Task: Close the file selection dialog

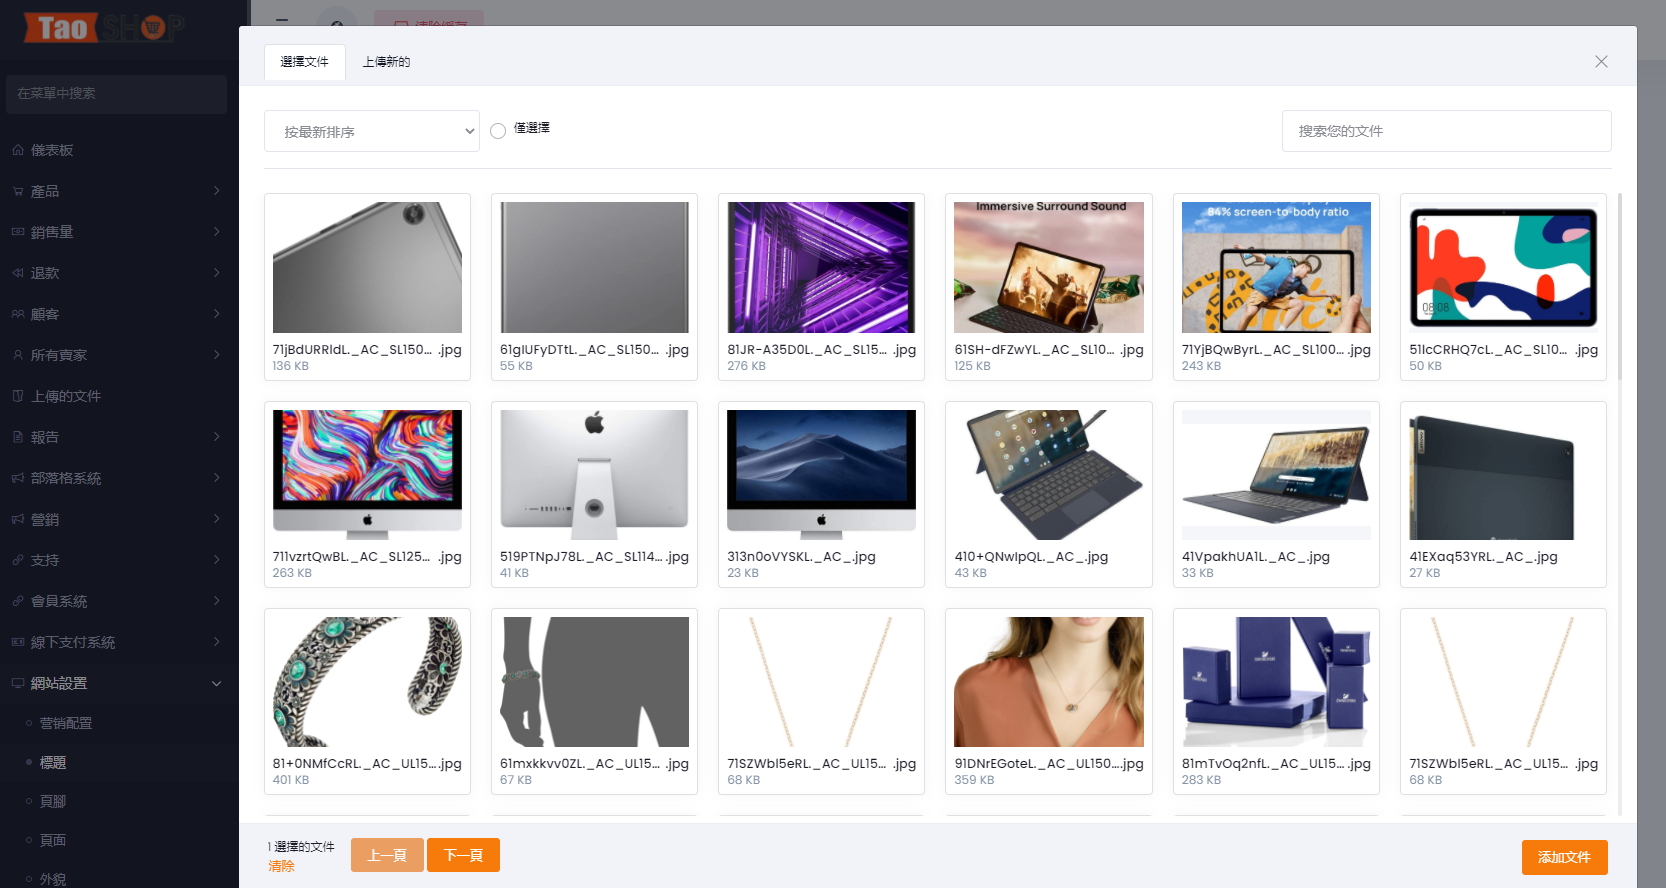Action: [1601, 62]
